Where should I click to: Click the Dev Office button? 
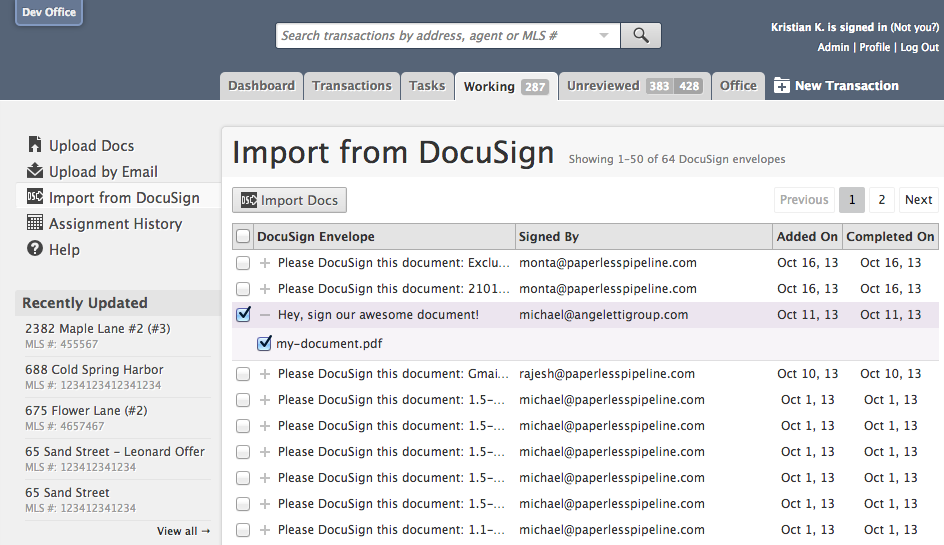click(49, 12)
